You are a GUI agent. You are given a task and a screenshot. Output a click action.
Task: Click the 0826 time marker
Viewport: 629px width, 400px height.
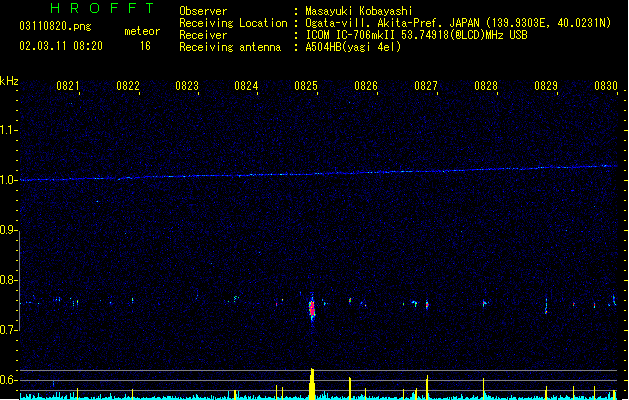coord(366,86)
